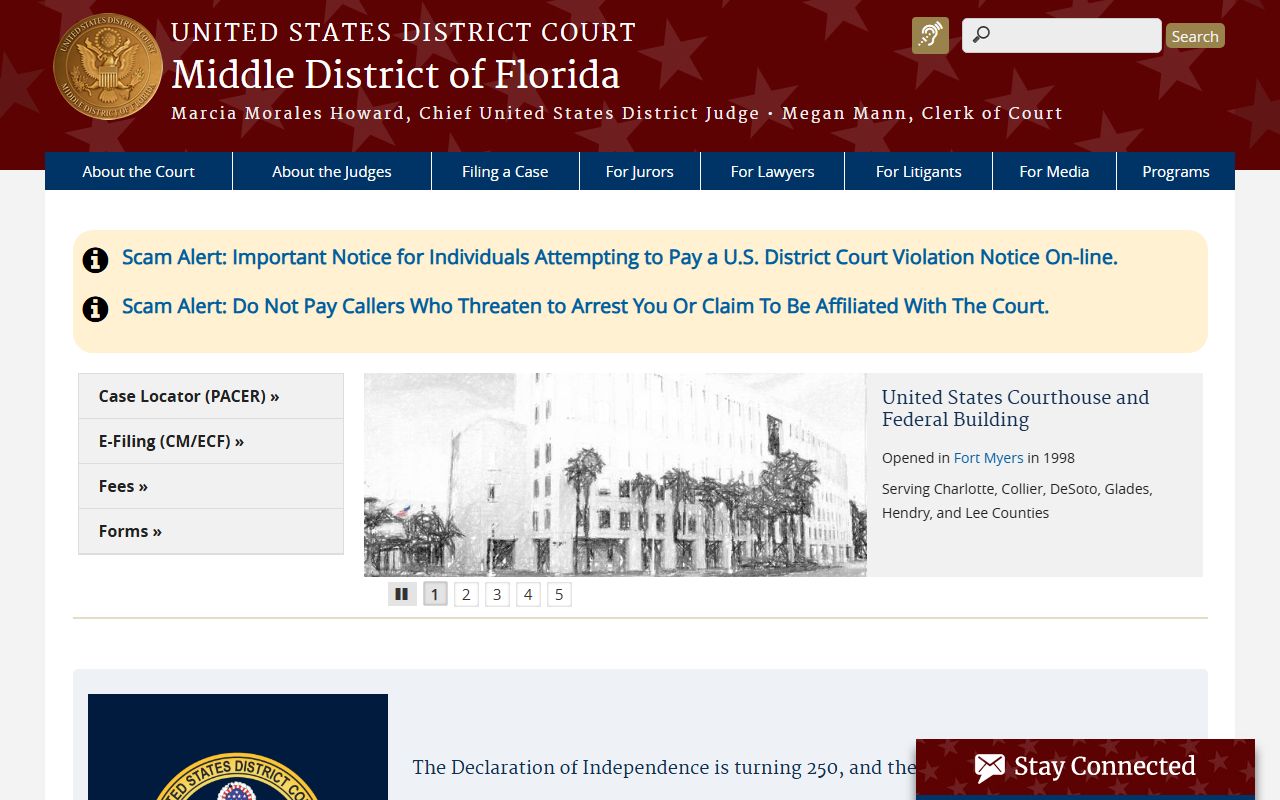
Task: Click the courthouse sketch image
Action: (x=615, y=475)
